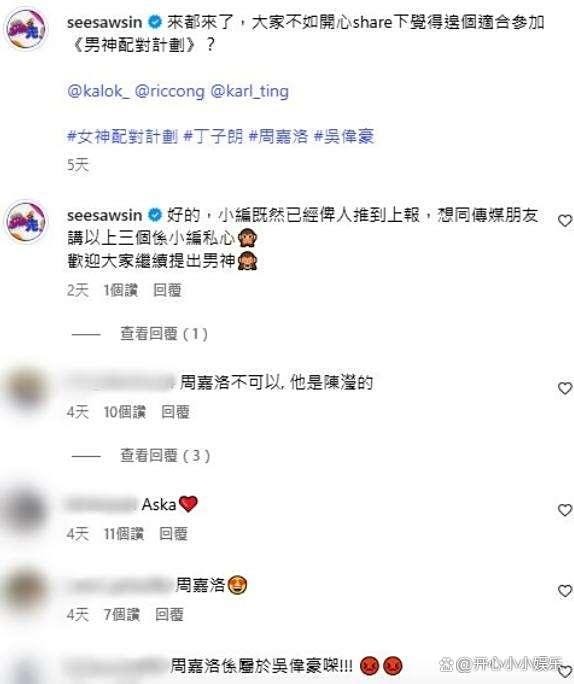Open hashtag #吳偉豪

(344, 137)
